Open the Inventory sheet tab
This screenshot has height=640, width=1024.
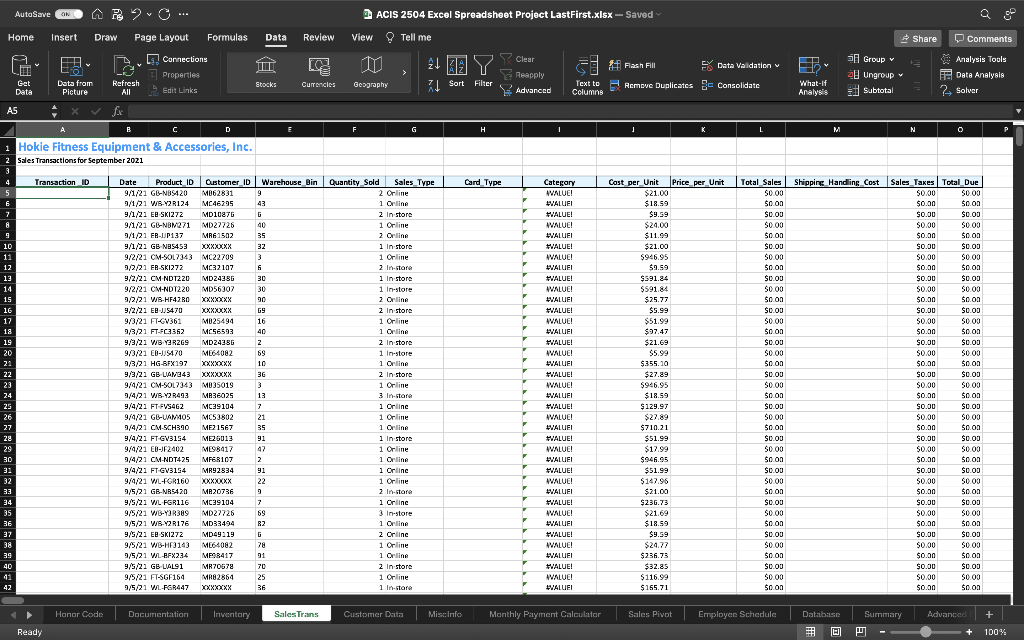(231, 614)
